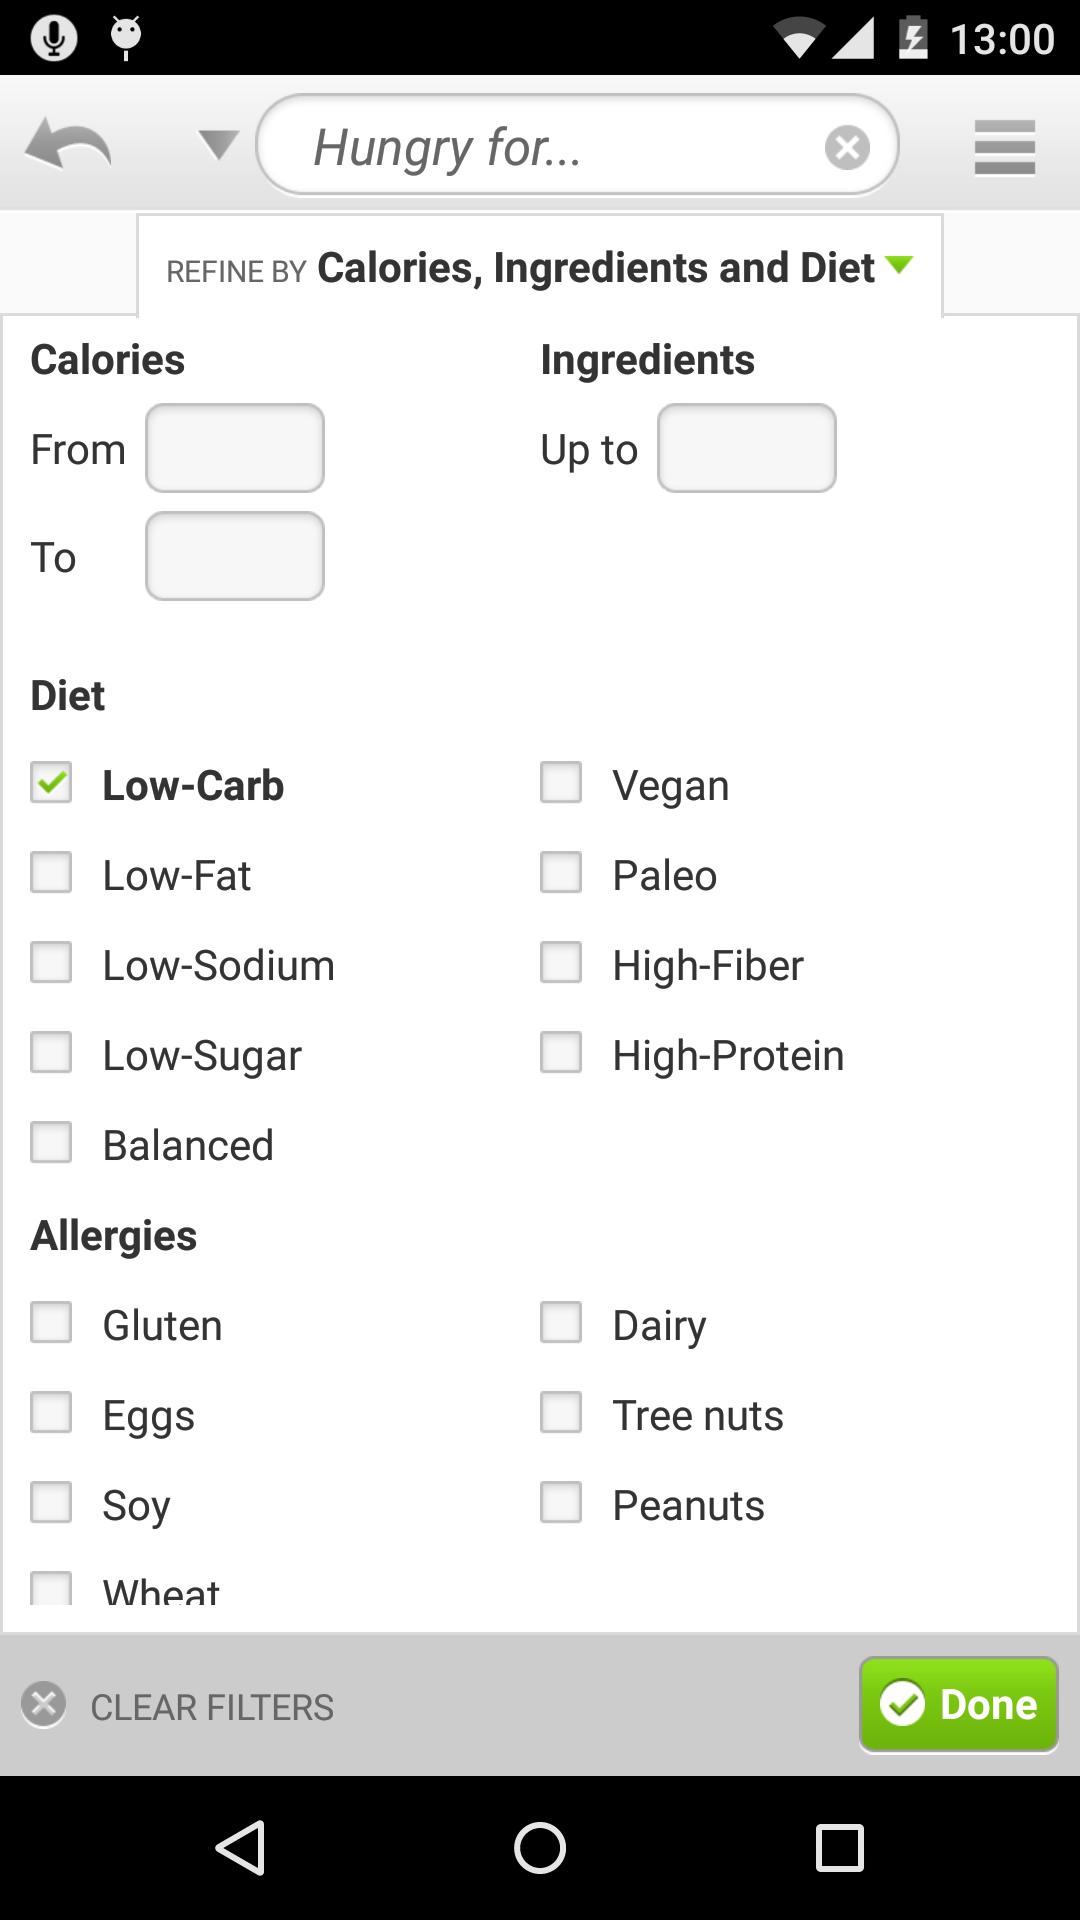Expand the gray dropdown arrow beside search

click(217, 146)
